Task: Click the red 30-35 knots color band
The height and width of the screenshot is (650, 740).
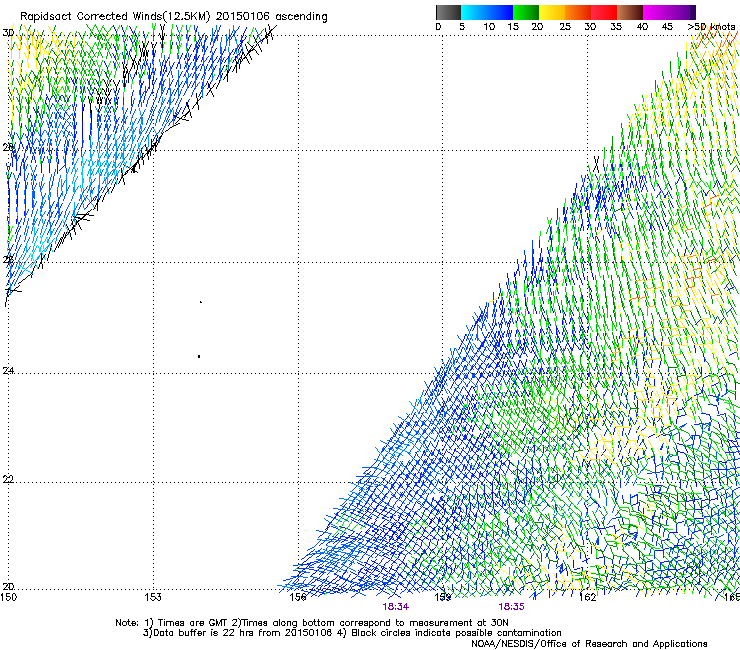Action: pos(604,12)
